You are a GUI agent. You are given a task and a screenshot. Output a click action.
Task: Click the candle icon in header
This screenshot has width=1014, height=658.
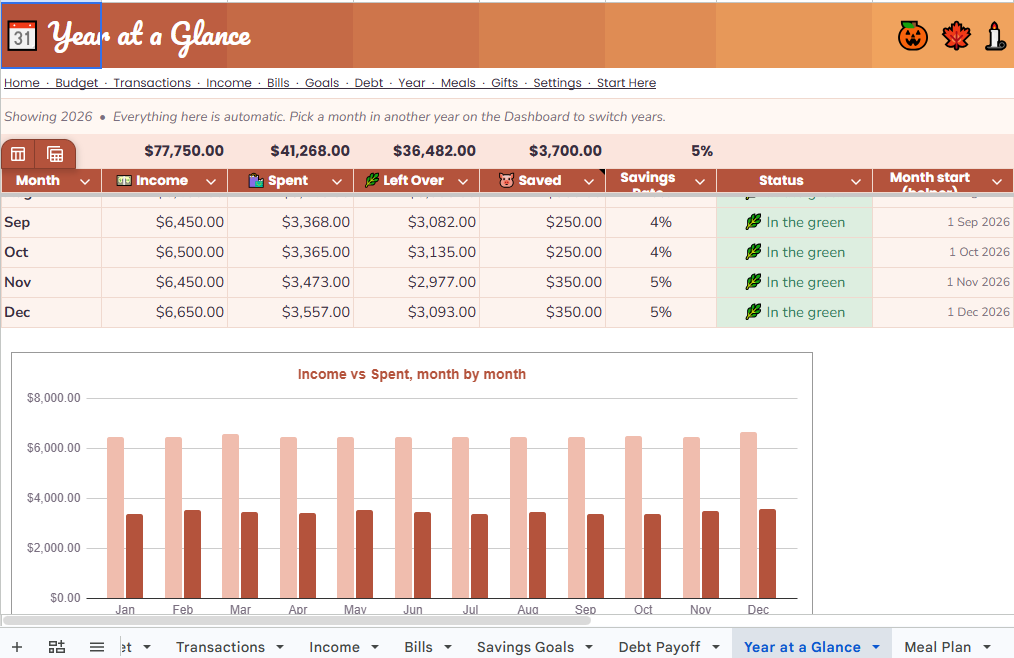tap(995, 36)
